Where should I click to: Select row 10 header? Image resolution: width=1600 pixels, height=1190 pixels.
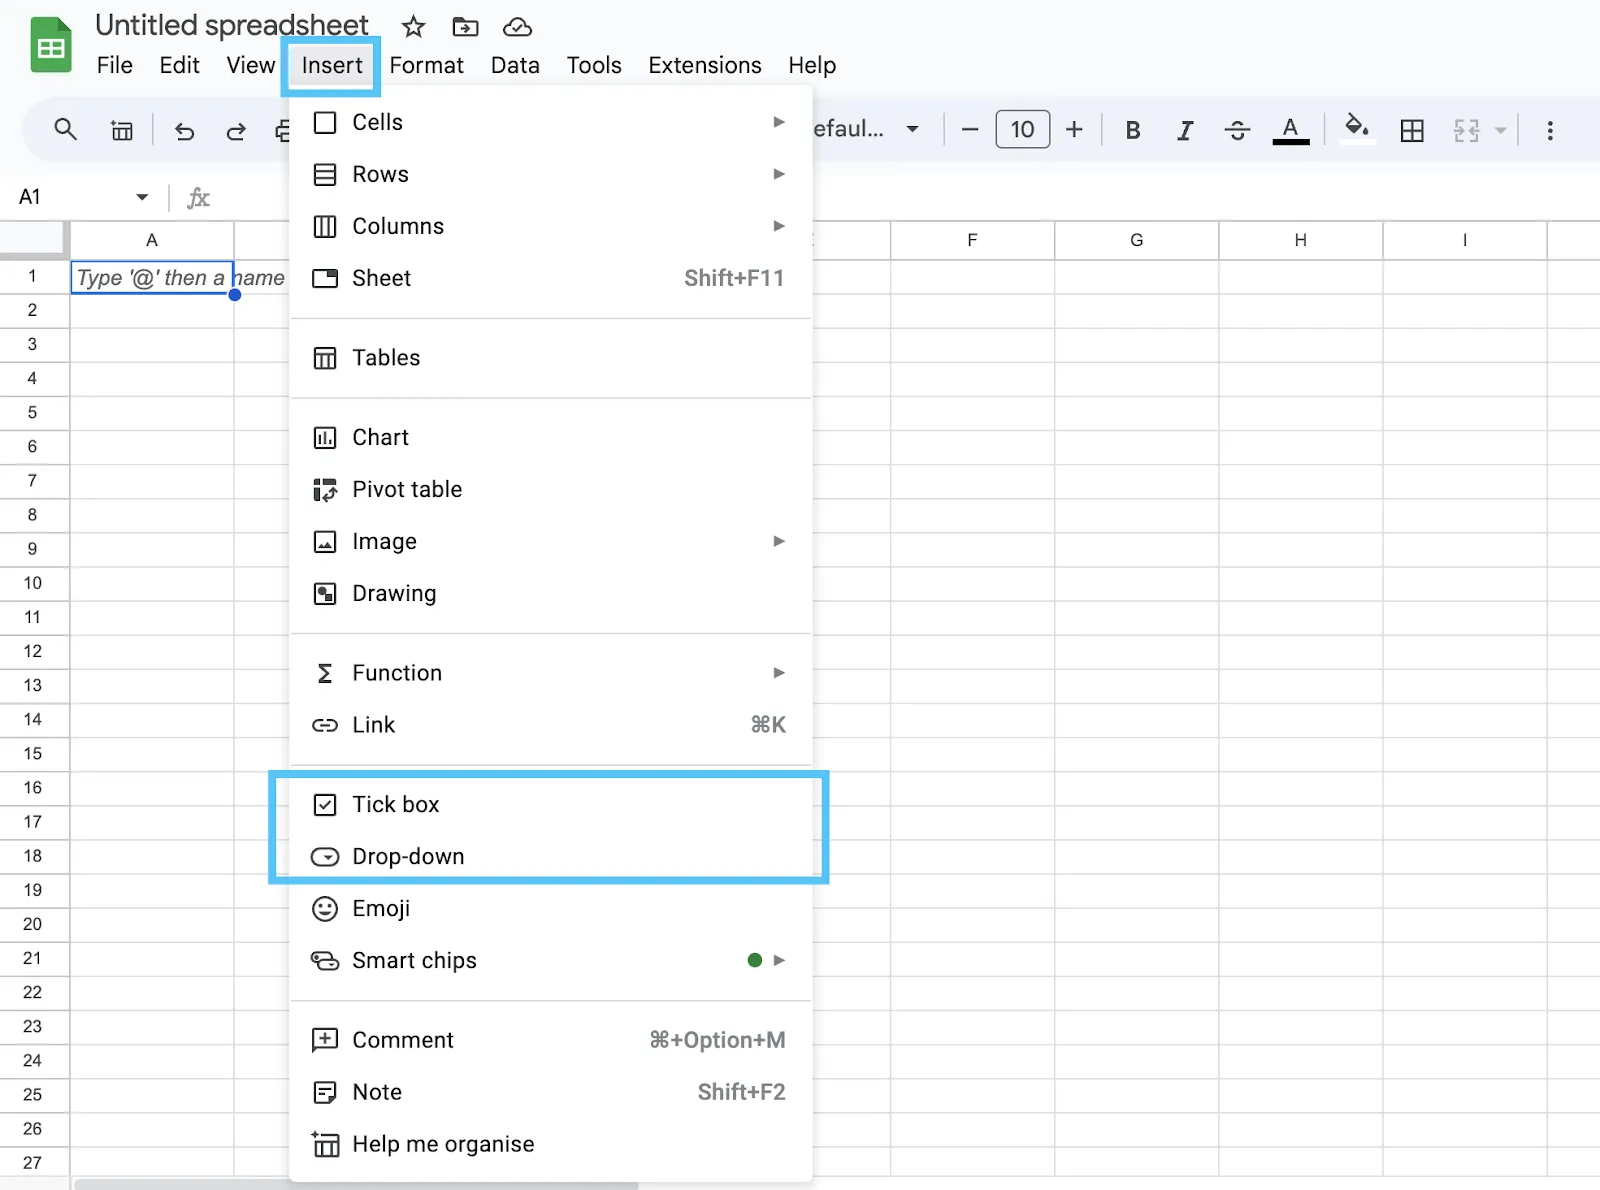33,583
